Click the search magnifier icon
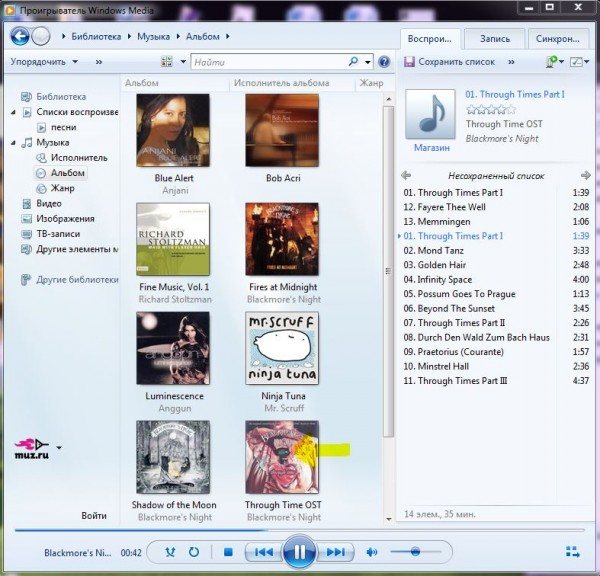 tap(353, 61)
